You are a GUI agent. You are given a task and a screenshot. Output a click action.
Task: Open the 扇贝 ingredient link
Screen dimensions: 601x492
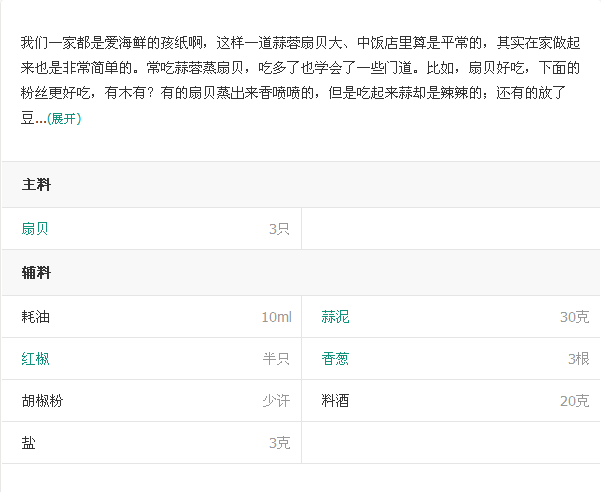click(x=35, y=229)
